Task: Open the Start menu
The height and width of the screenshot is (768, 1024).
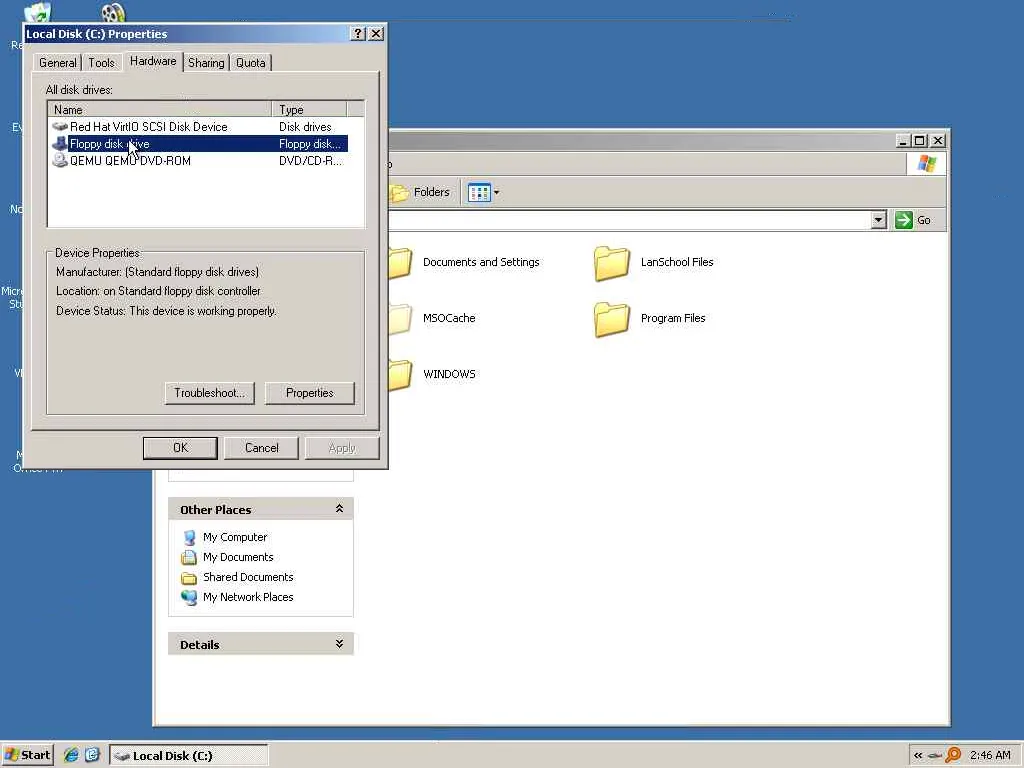Action: [27, 755]
